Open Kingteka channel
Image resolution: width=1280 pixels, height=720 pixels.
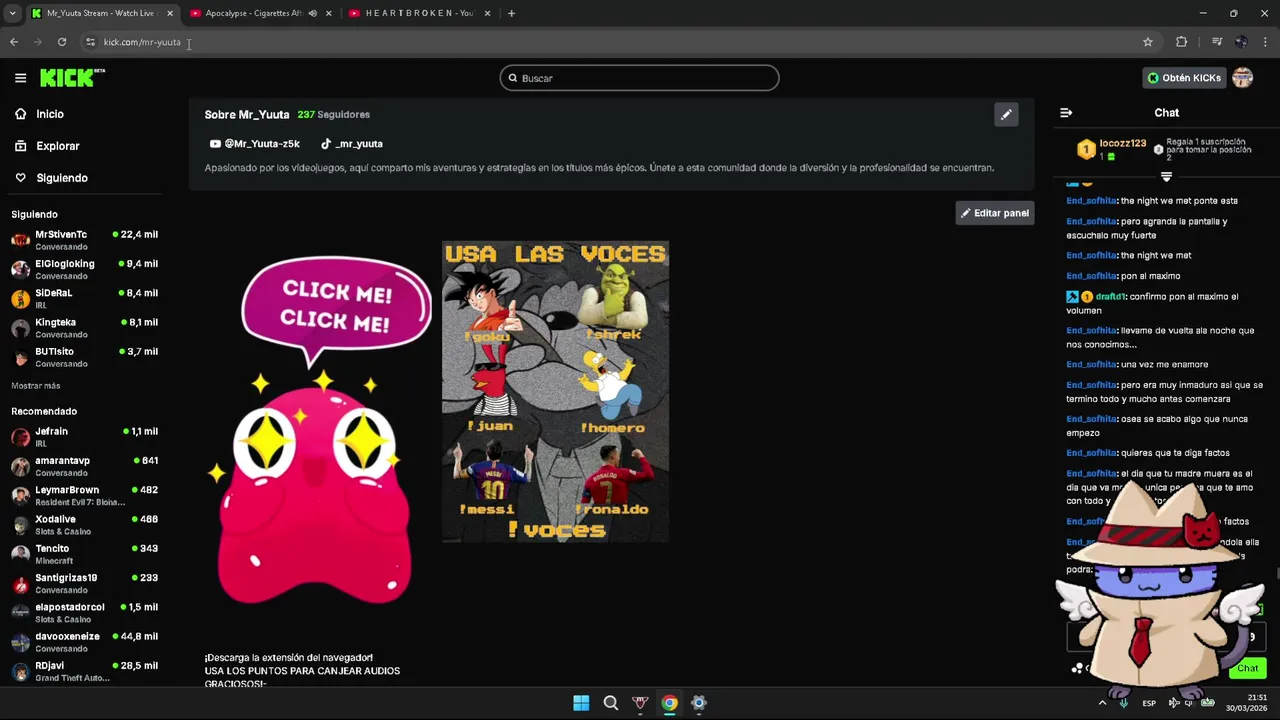(x=84, y=328)
